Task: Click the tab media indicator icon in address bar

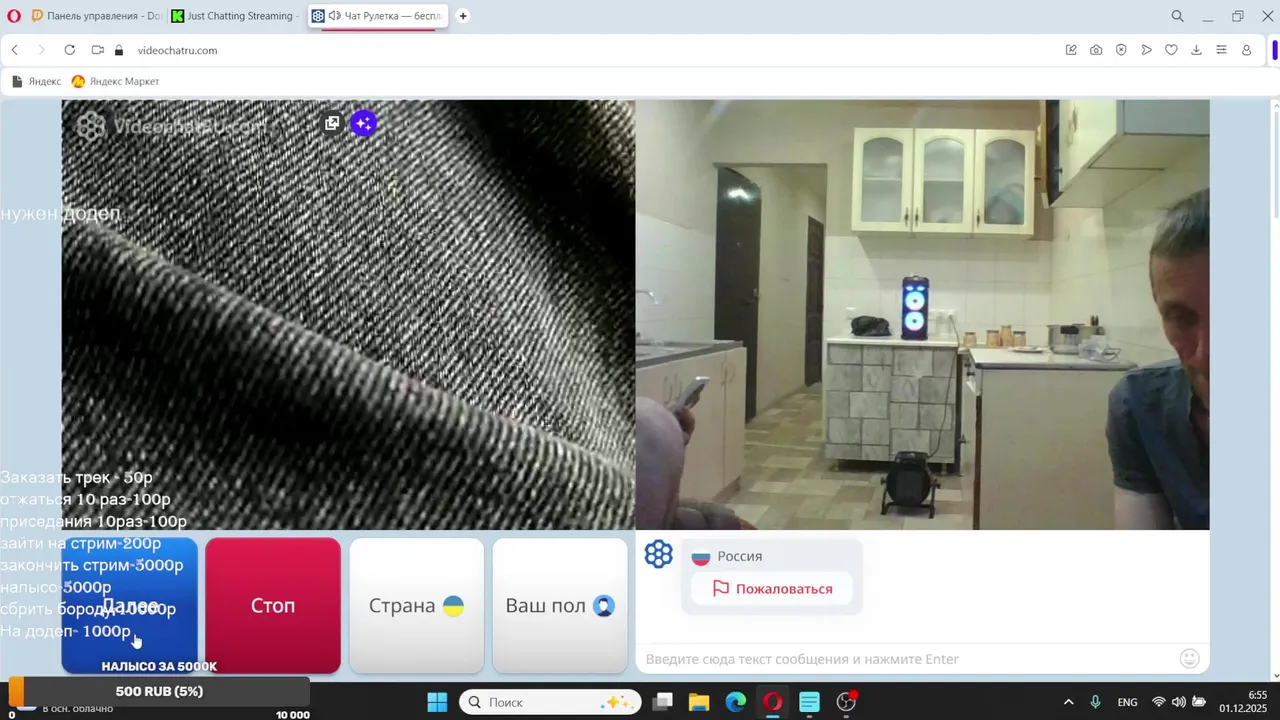Action: click(x=97, y=50)
